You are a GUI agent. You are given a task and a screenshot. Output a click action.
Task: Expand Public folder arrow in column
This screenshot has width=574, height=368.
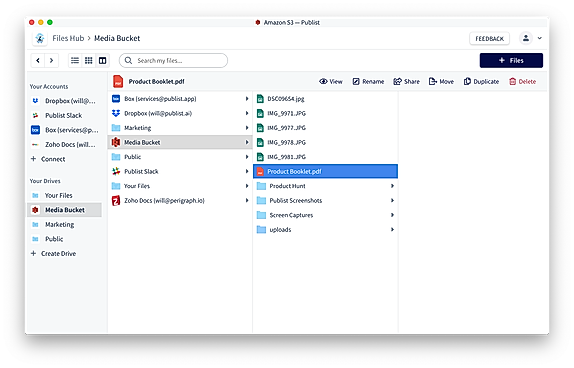pyautogui.click(x=247, y=157)
